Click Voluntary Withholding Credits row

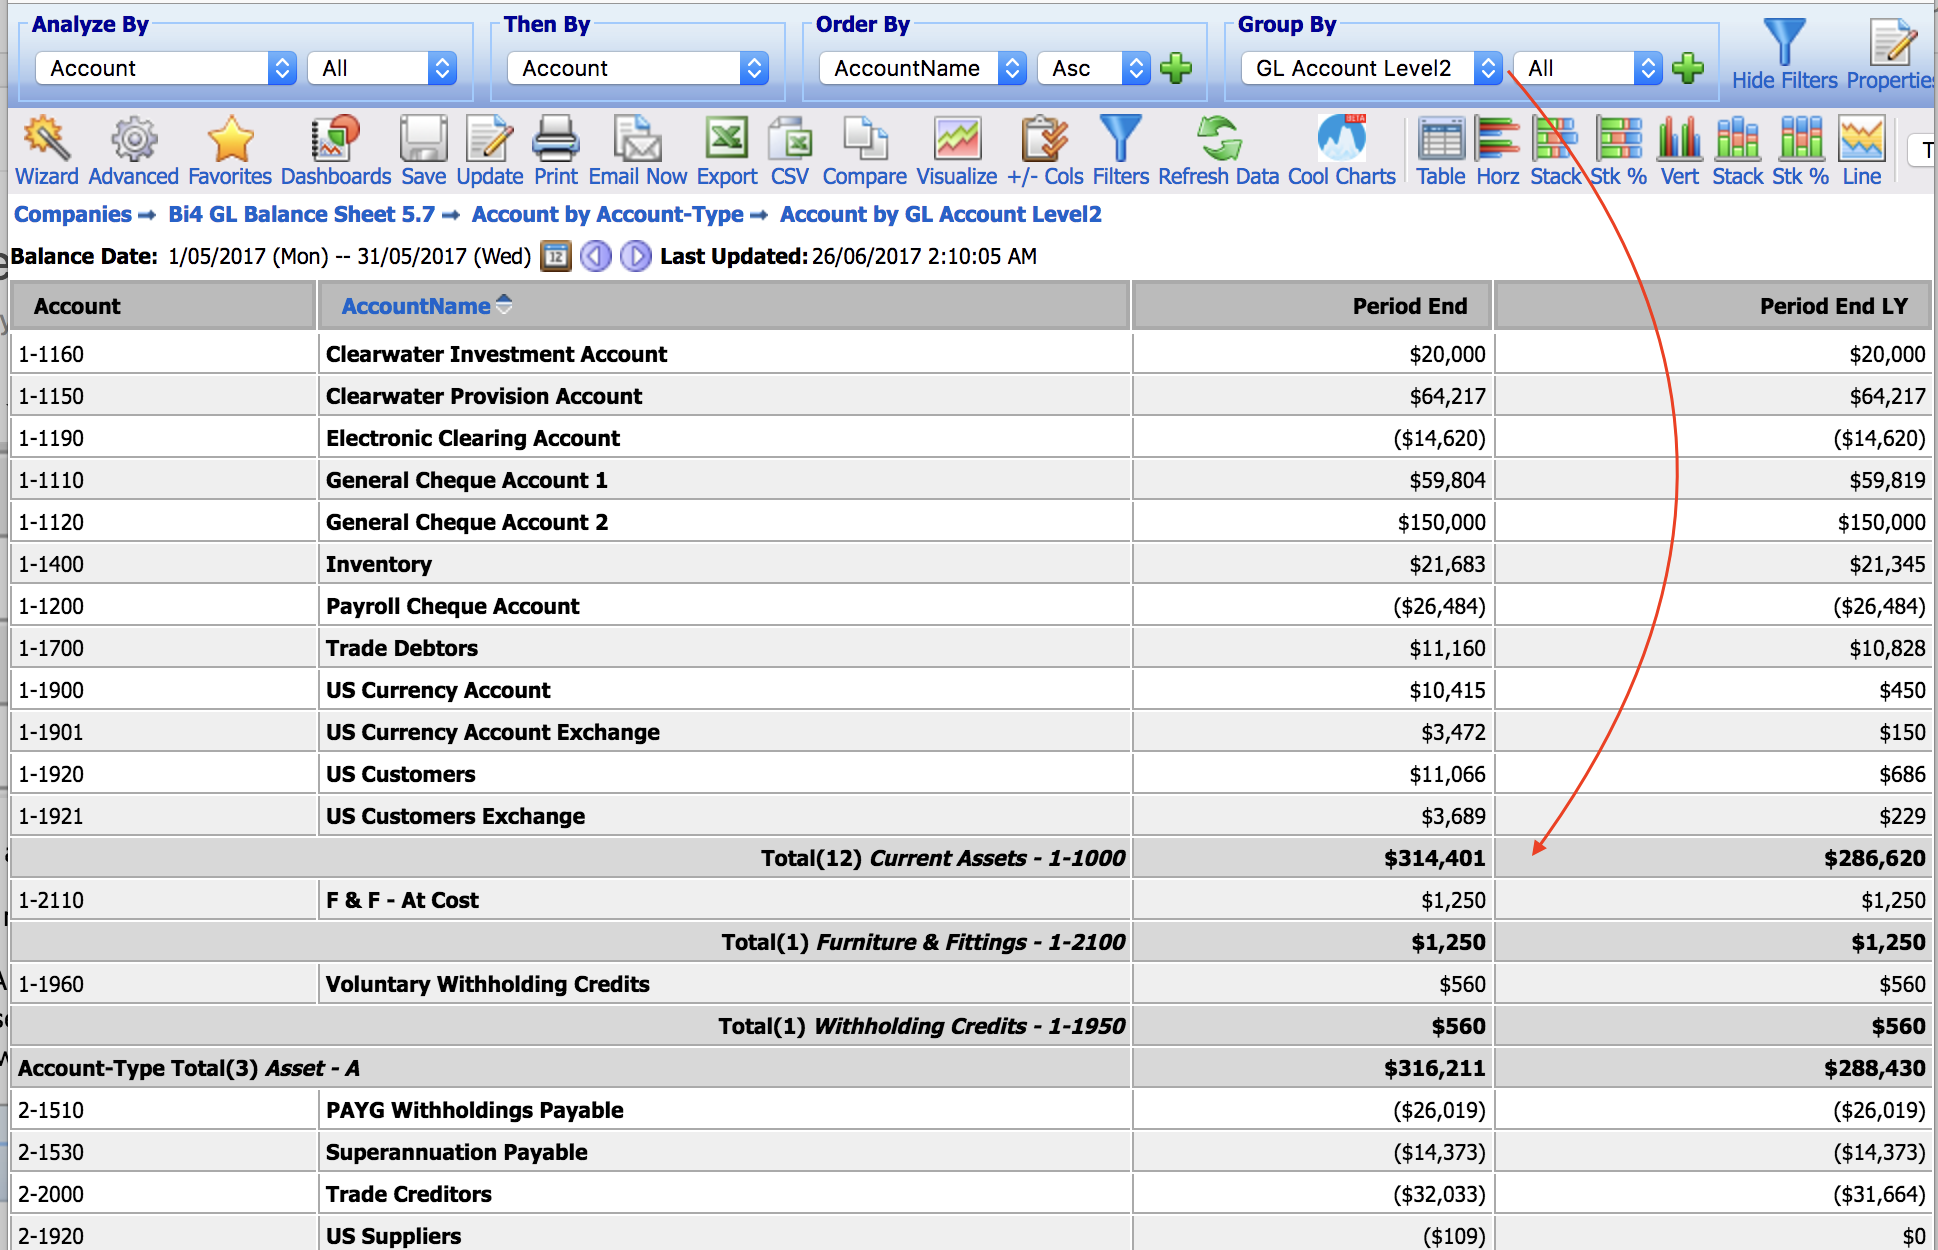point(970,984)
